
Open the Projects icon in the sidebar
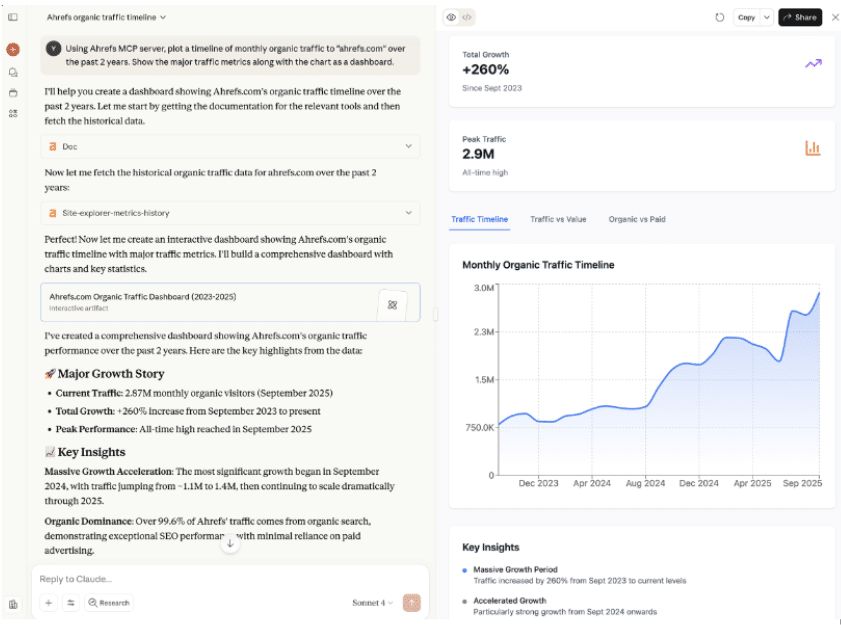[x=12, y=93]
